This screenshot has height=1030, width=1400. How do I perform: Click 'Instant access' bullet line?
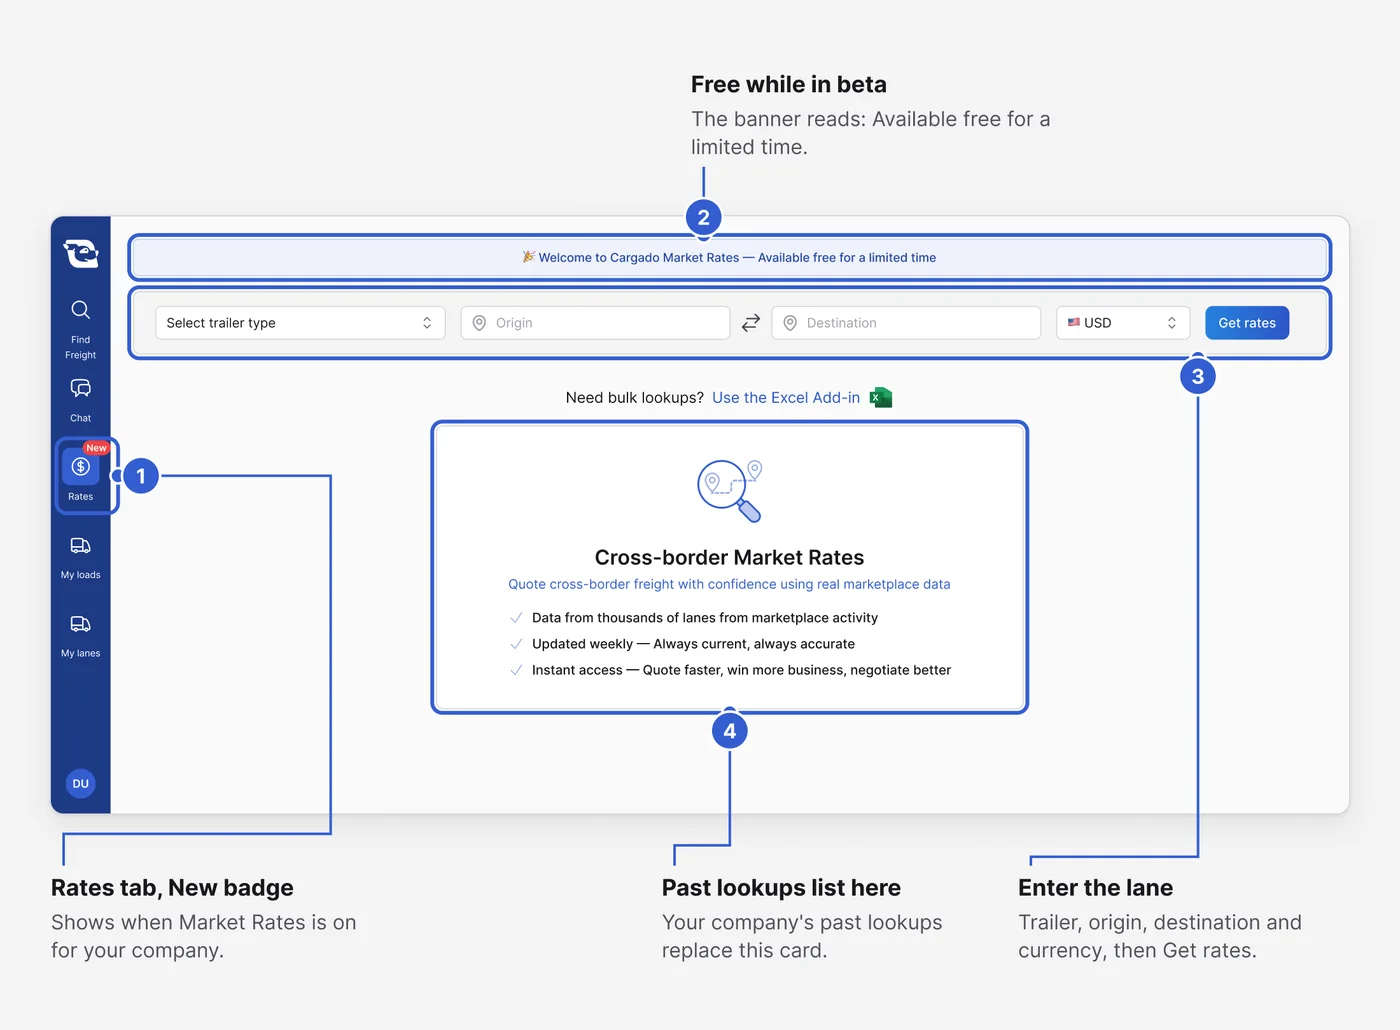(741, 670)
